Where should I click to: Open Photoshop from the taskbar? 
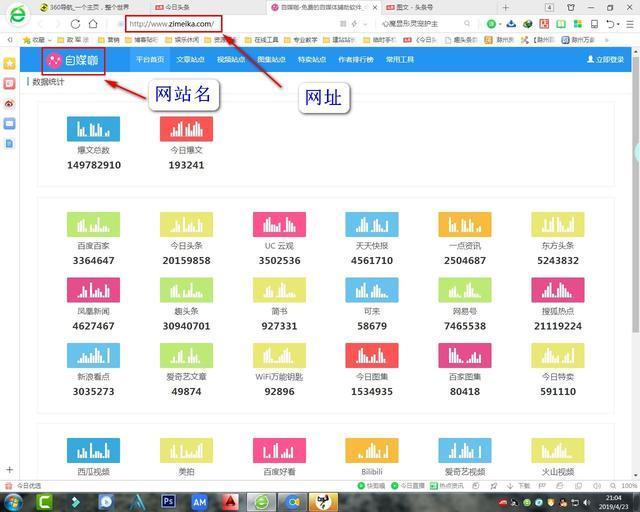169,501
